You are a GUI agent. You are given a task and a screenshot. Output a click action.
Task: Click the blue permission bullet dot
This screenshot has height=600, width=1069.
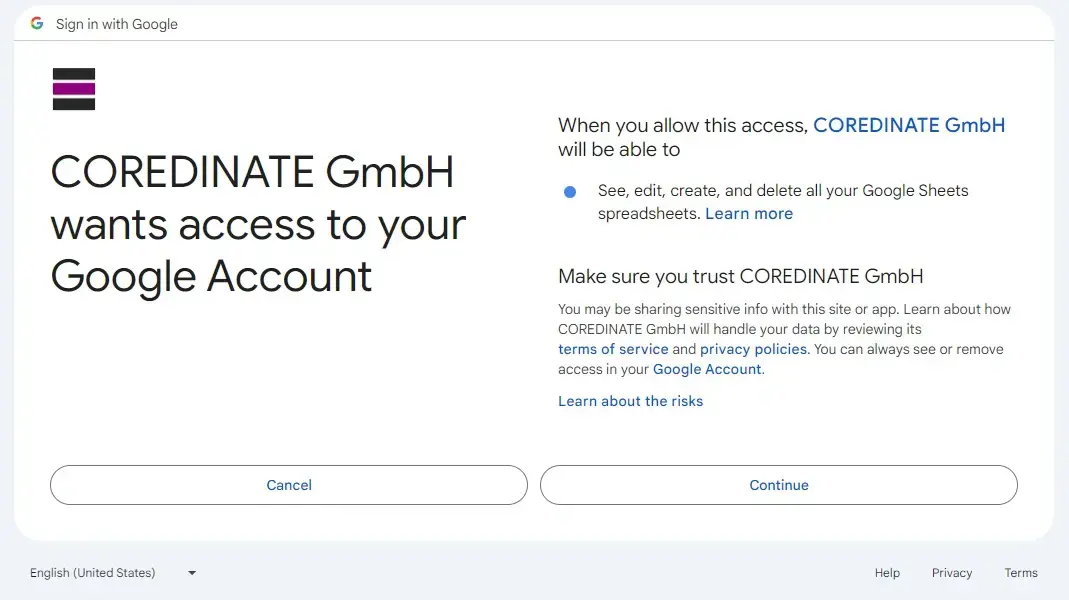pos(570,191)
